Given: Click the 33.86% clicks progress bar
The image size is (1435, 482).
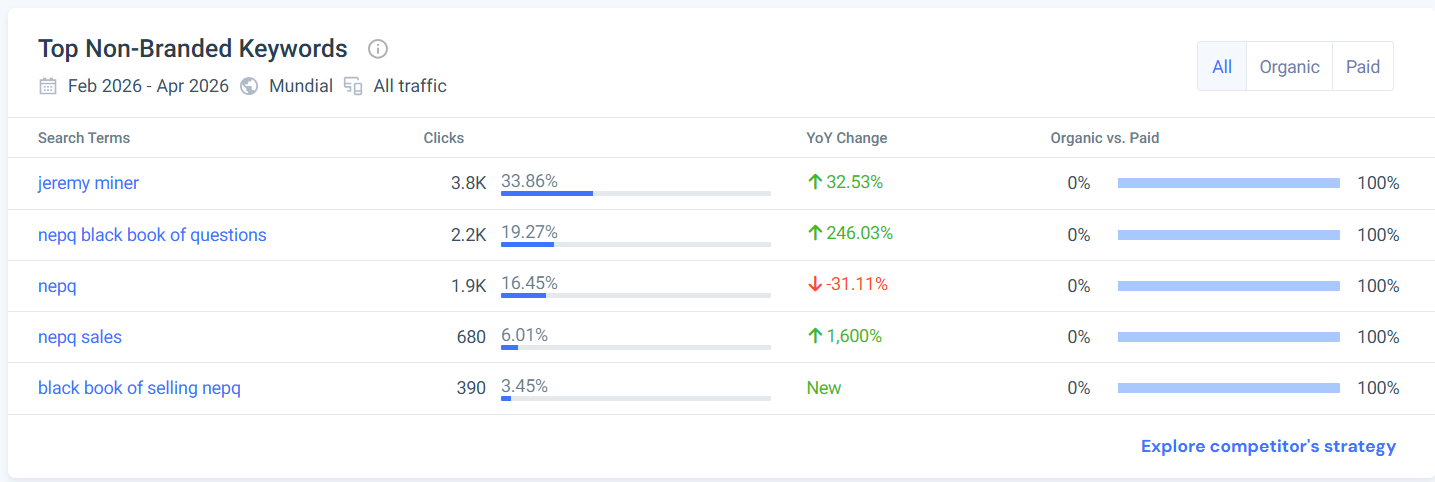Looking at the screenshot, I should [636, 193].
